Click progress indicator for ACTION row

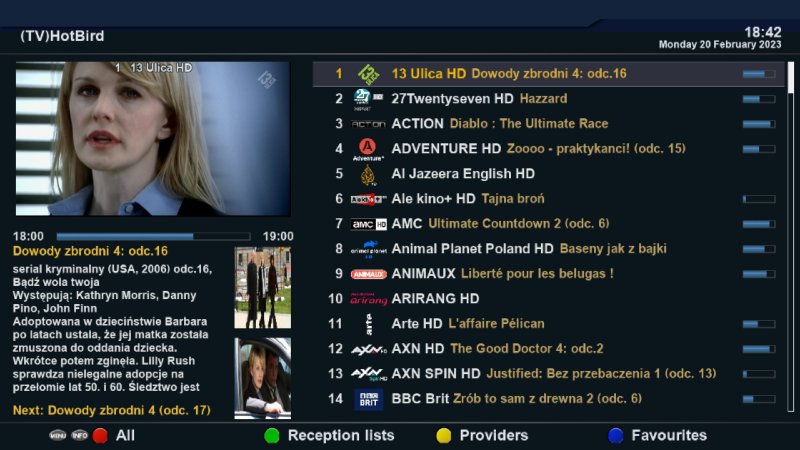pyautogui.click(x=759, y=124)
